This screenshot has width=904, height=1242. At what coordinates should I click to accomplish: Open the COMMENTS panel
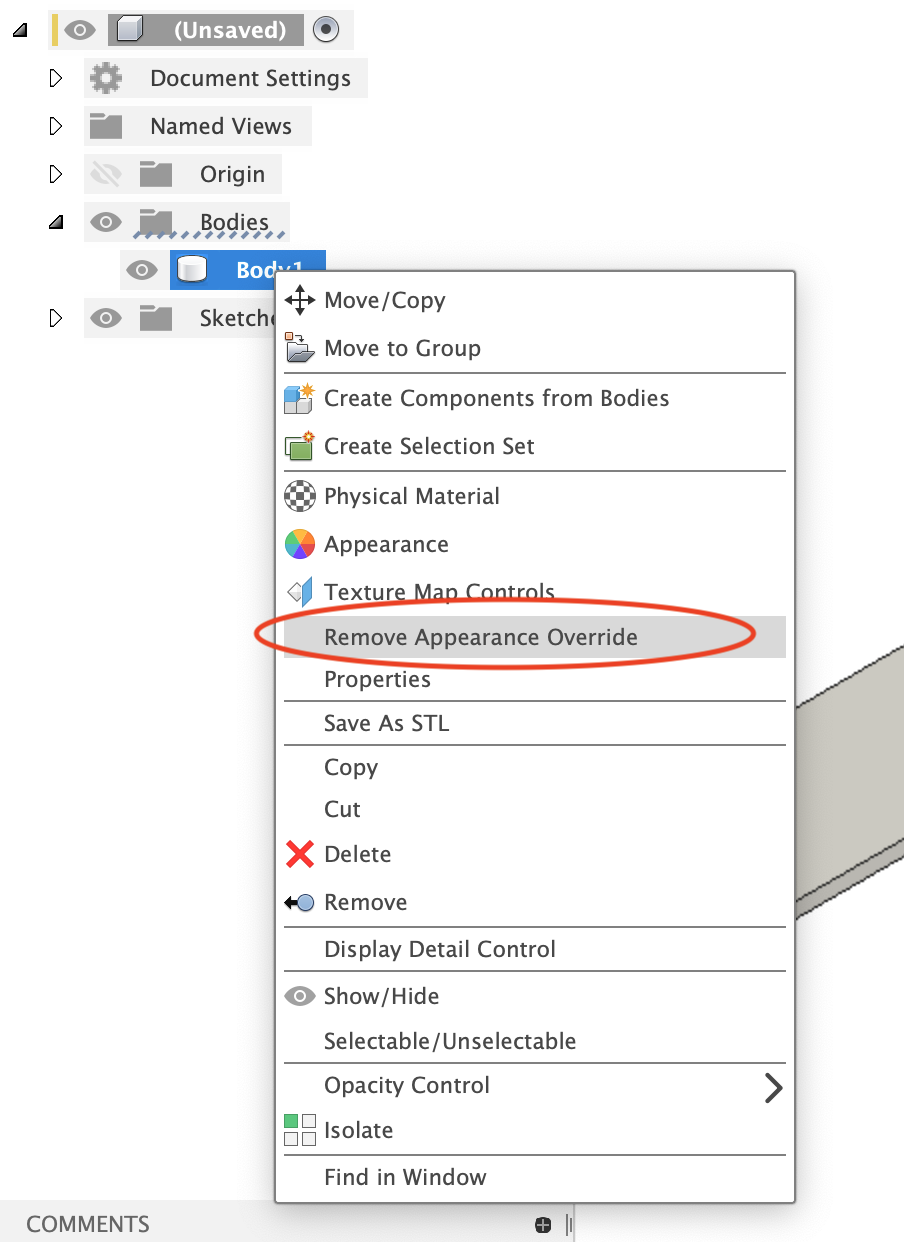coord(89,1223)
